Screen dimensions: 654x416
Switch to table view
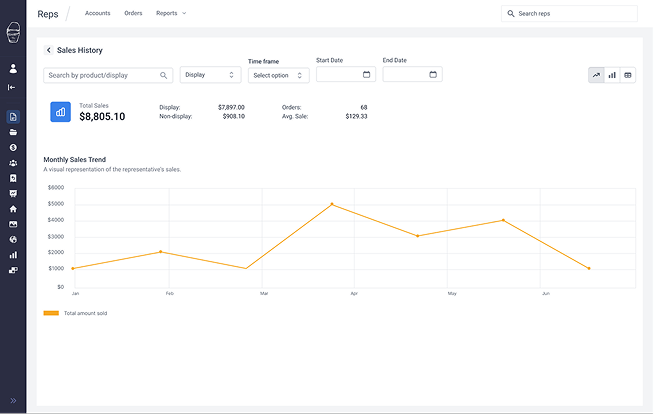tap(628, 76)
